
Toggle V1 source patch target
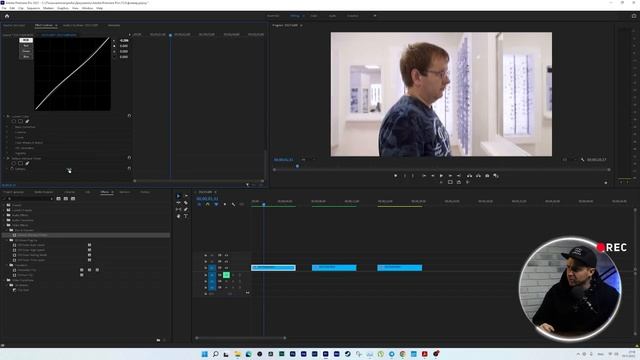pyautogui.click(x=212, y=268)
